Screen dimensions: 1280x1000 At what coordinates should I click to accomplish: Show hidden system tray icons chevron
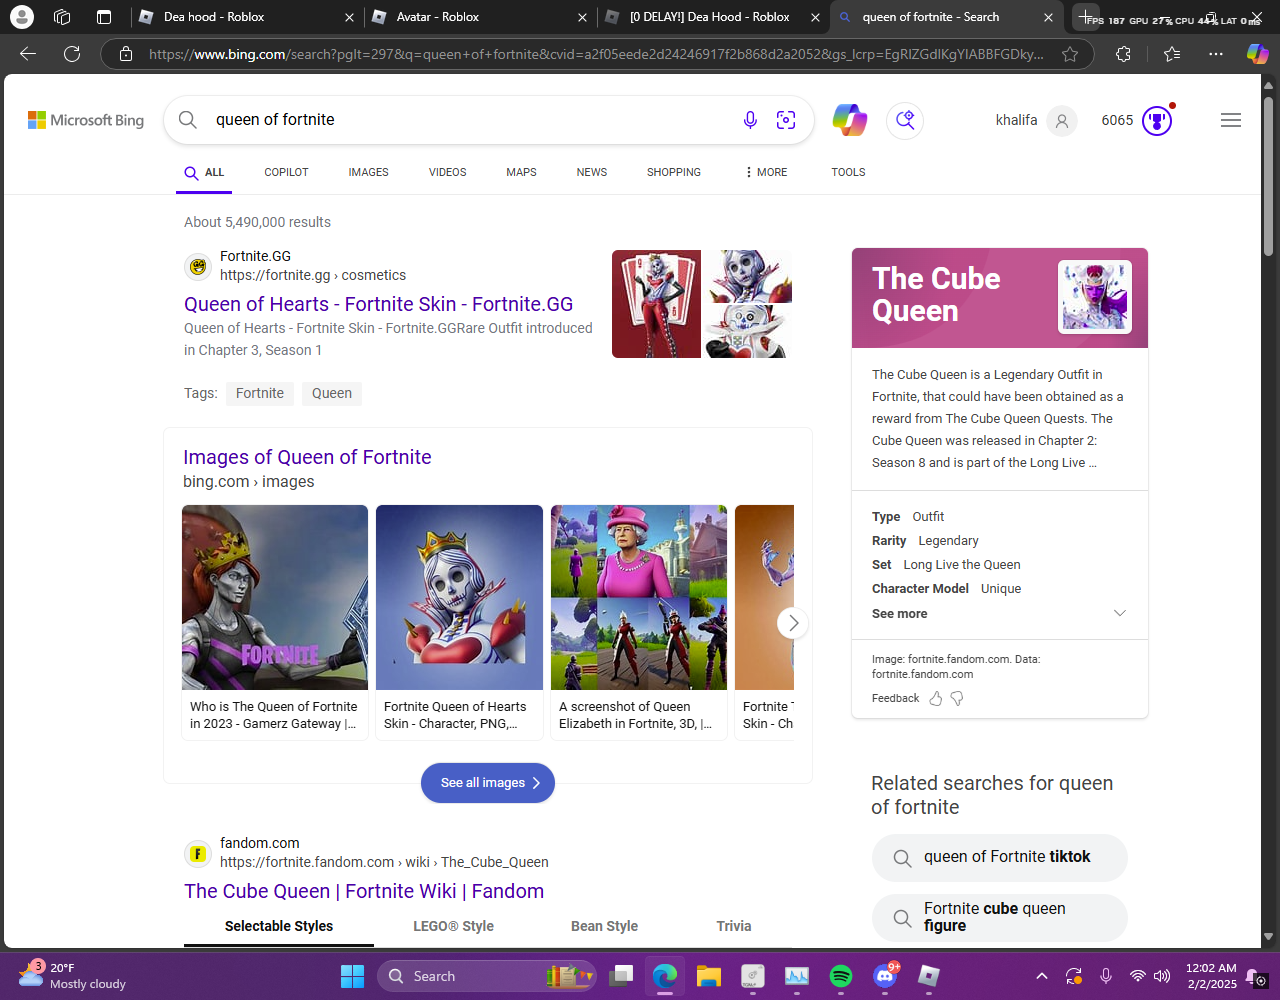pyautogui.click(x=1041, y=976)
